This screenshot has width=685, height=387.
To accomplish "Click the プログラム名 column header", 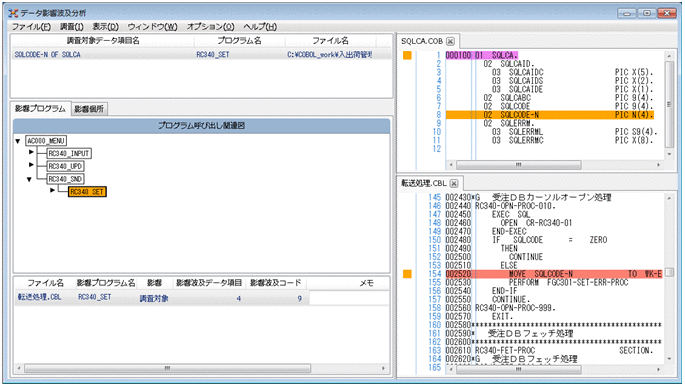I will tap(239, 41).
